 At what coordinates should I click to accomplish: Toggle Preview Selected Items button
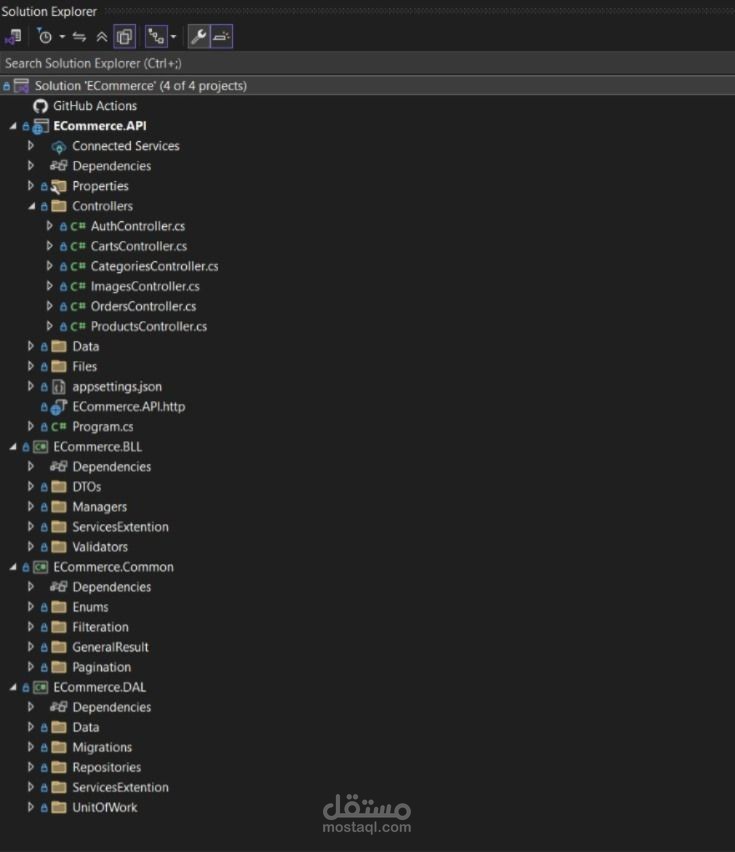point(222,37)
